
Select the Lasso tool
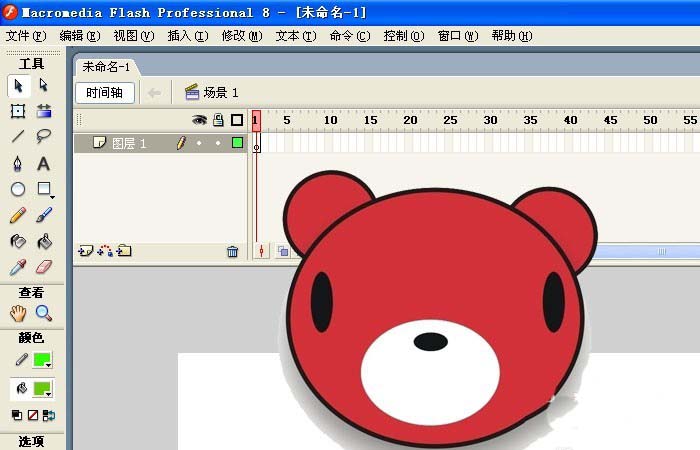coord(43,136)
